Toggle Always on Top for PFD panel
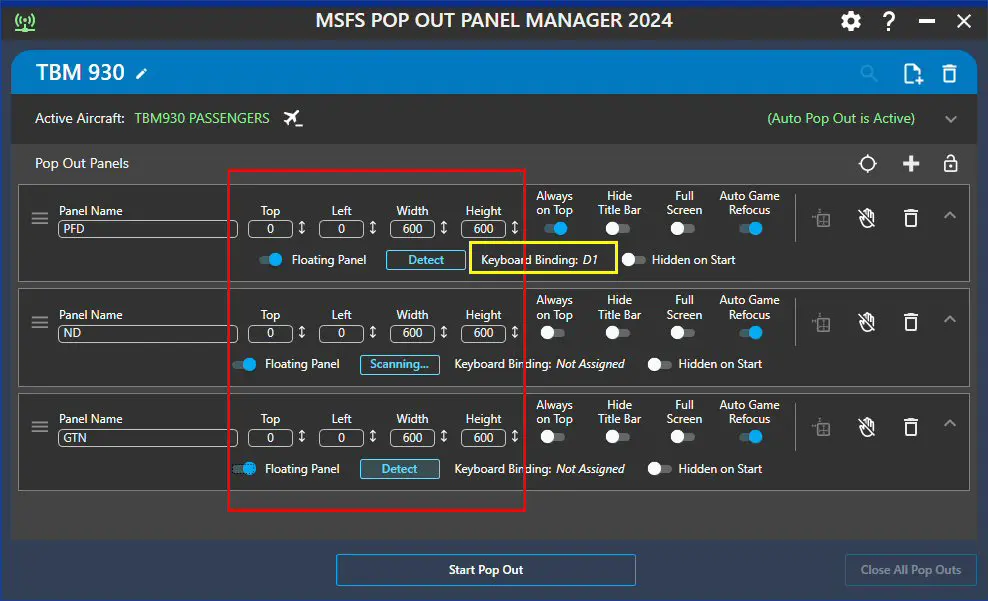The height and width of the screenshot is (601, 988). [x=555, y=228]
